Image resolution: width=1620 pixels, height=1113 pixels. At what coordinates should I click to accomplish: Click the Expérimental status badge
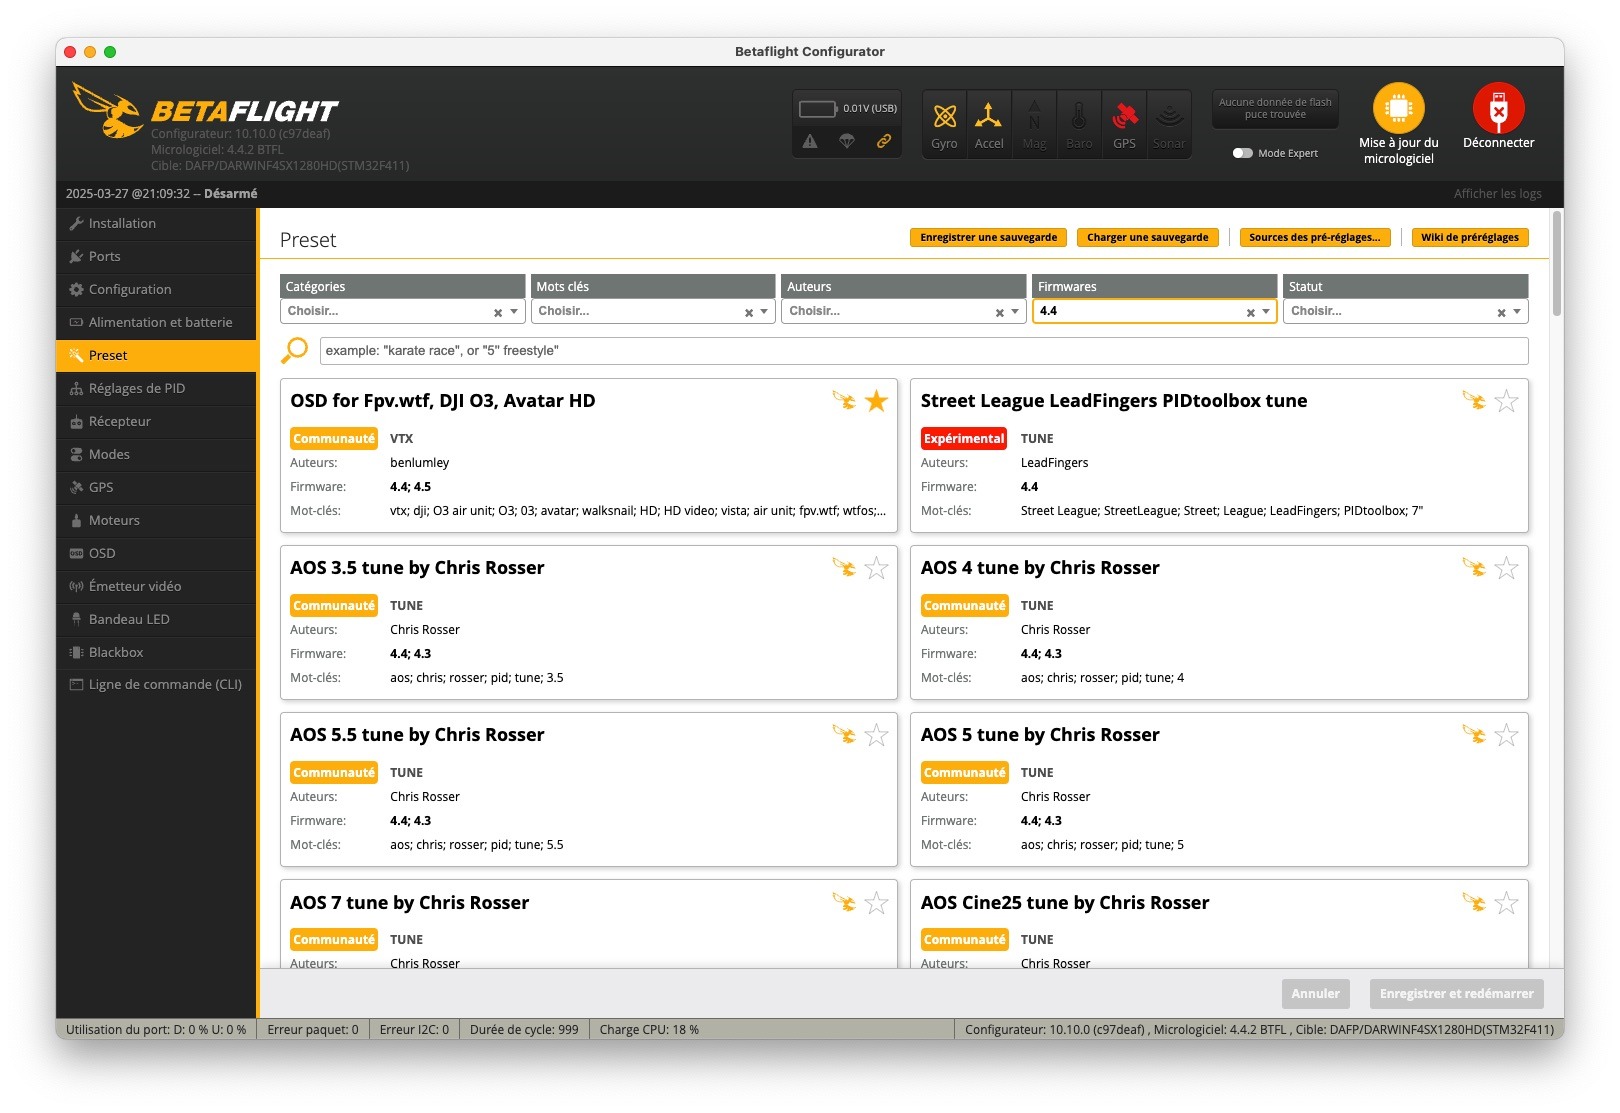click(964, 438)
